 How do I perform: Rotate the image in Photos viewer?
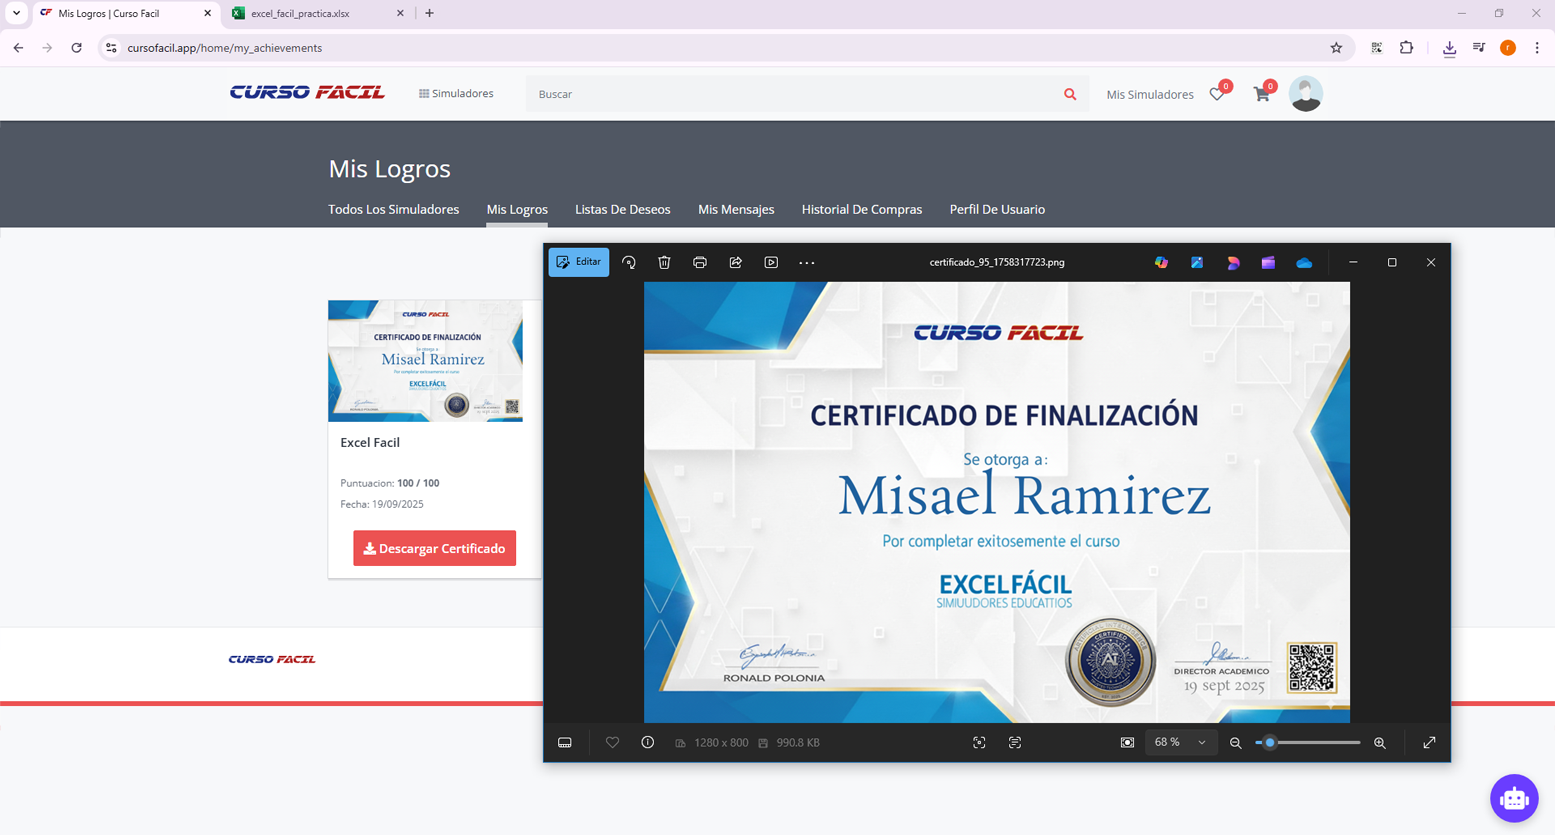629,262
